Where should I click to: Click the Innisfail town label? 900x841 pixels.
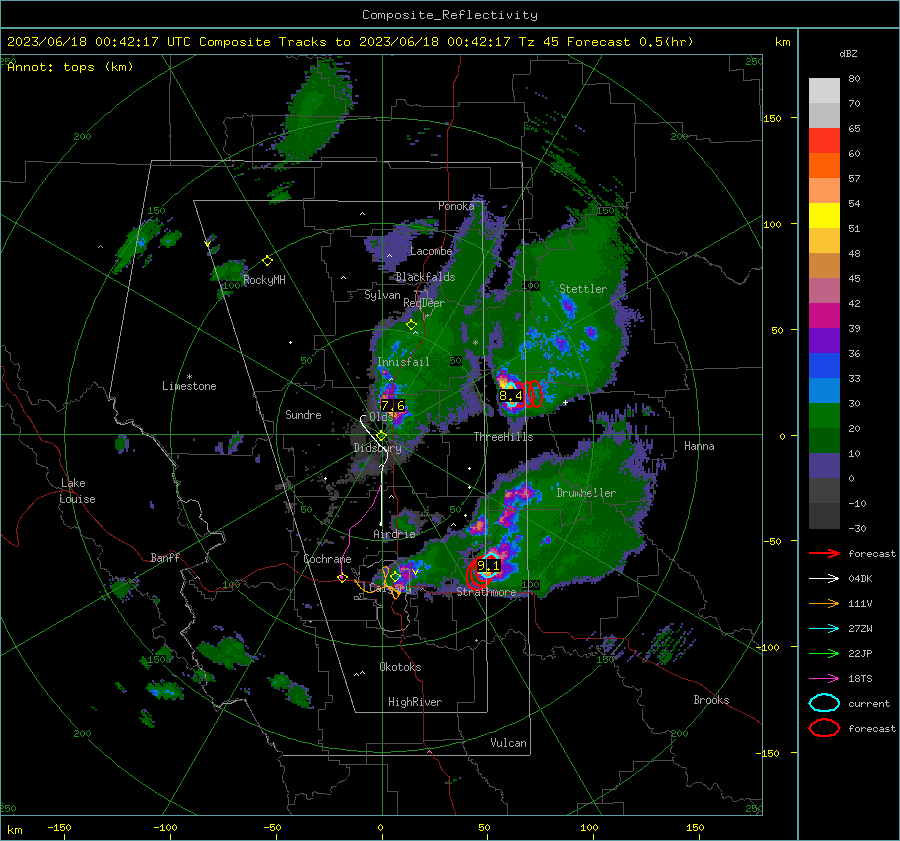(403, 362)
